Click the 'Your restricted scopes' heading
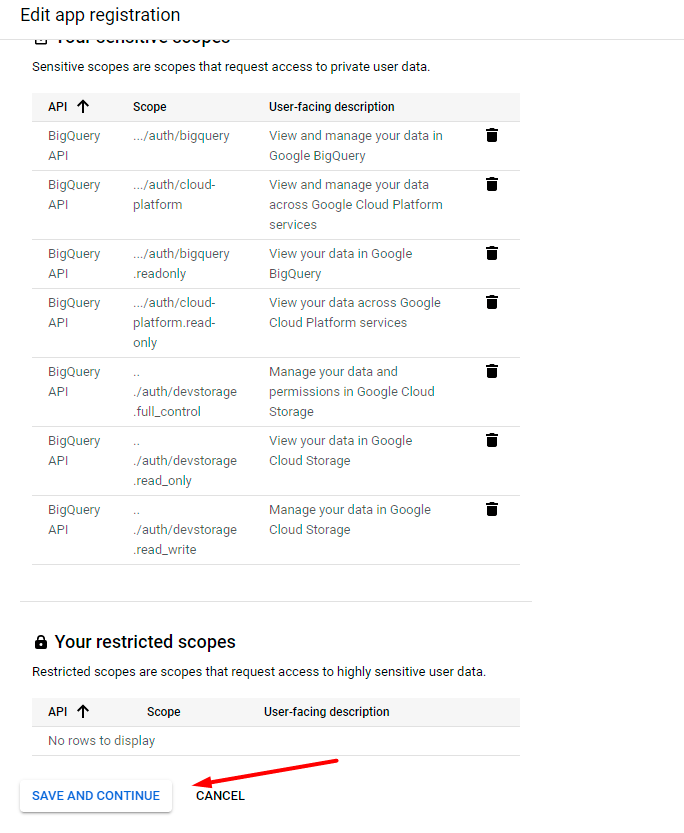The height and width of the screenshot is (833, 684). tap(145, 642)
